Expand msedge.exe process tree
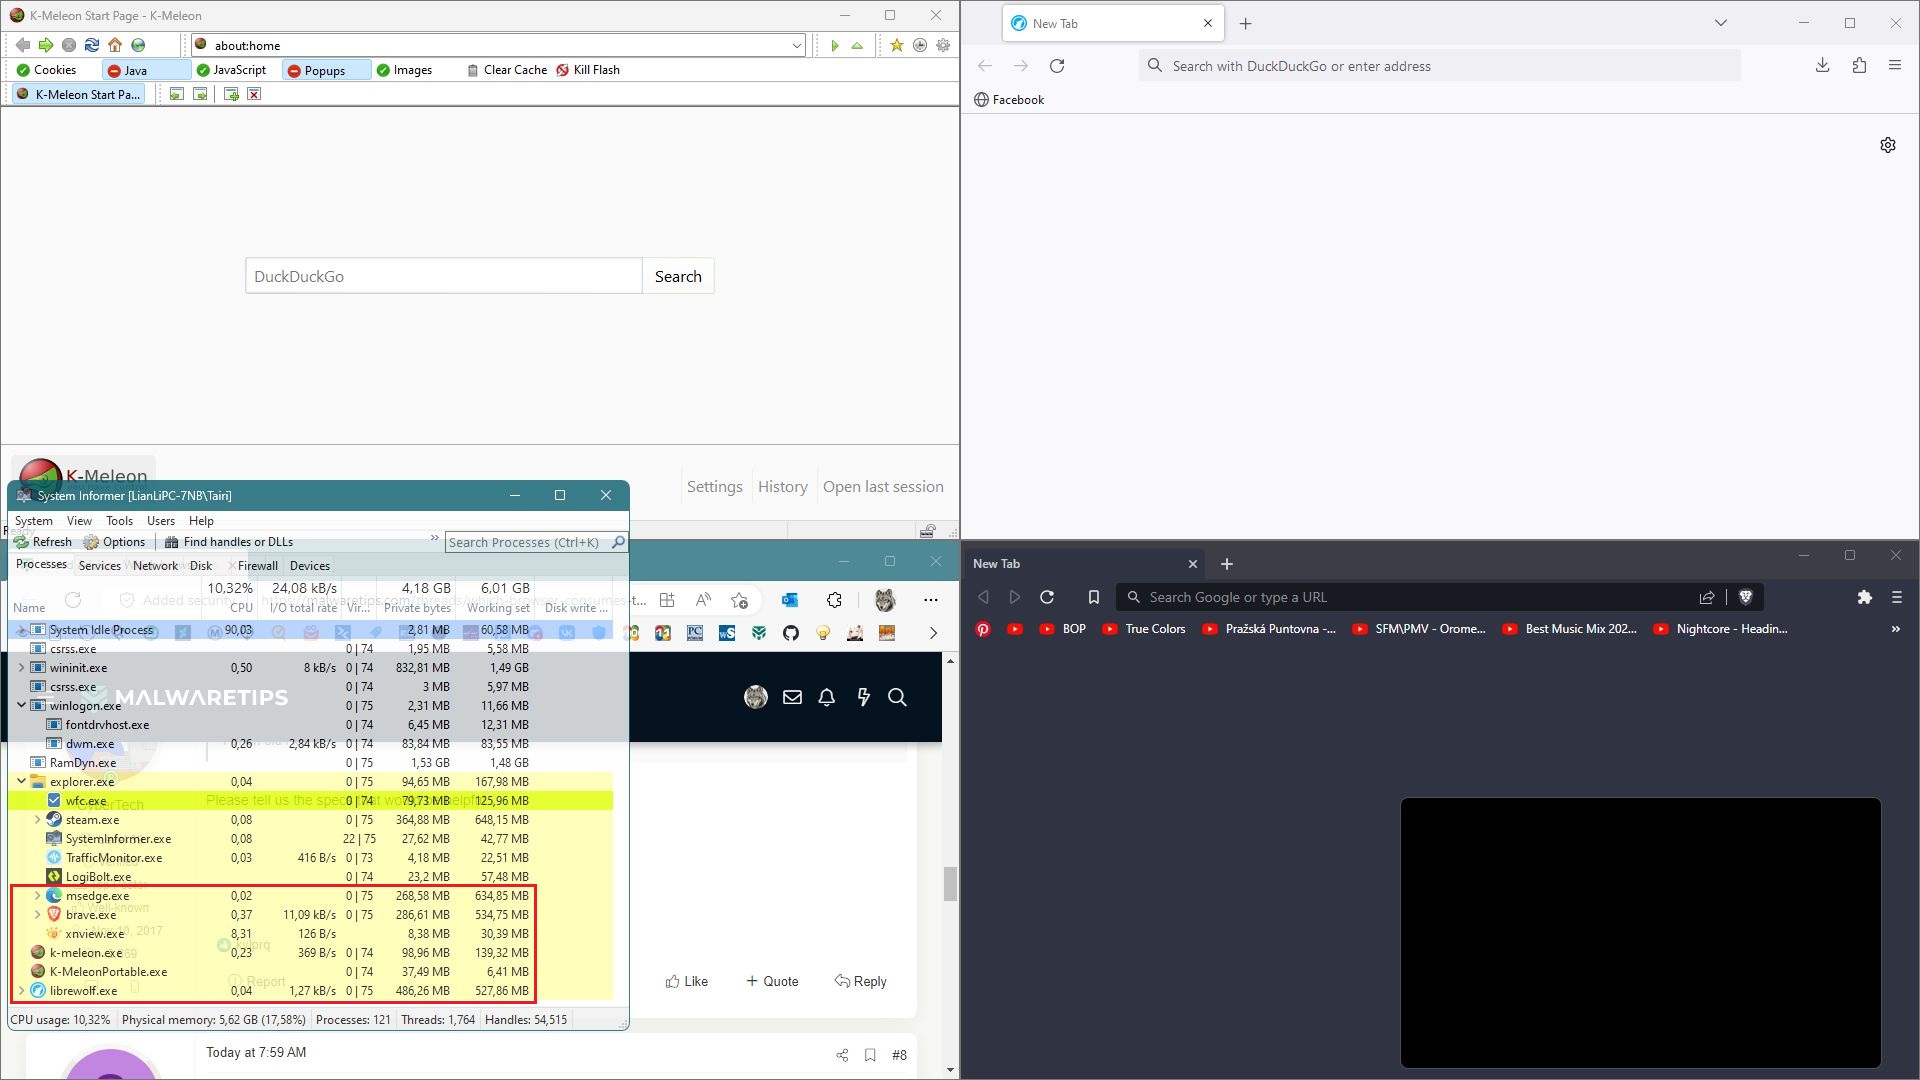This screenshot has height=1080, width=1920. pyautogui.click(x=38, y=896)
